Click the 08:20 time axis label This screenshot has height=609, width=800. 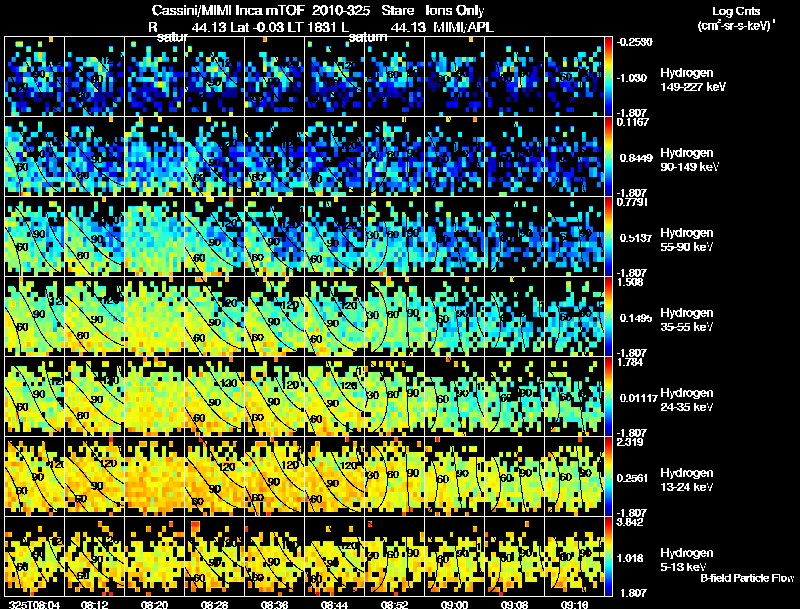(x=155, y=604)
